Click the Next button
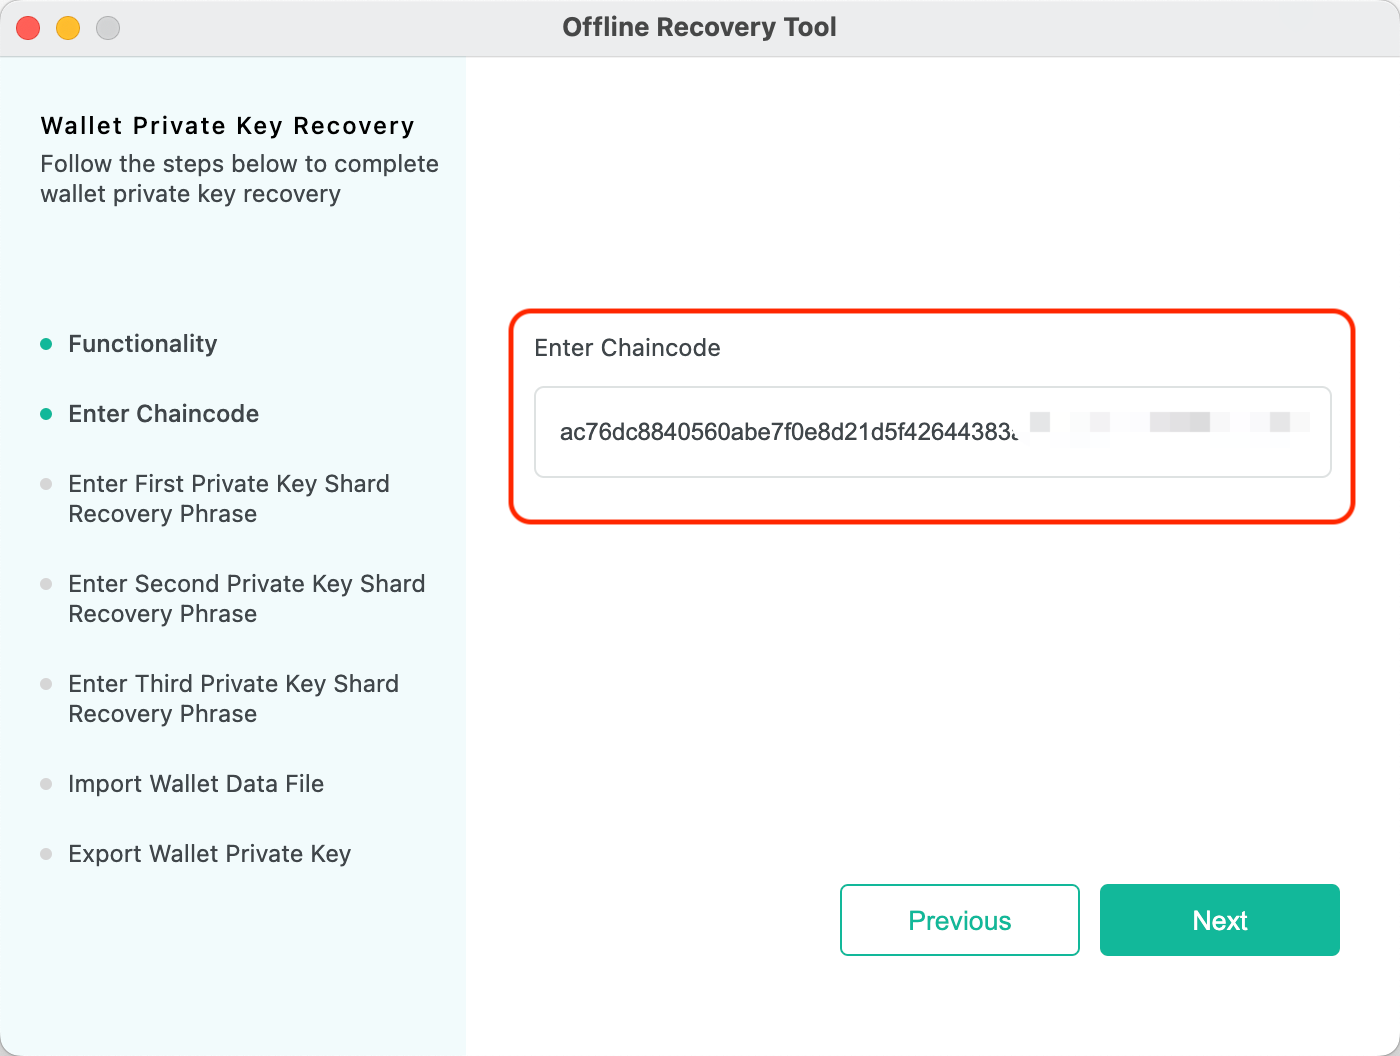 [1219, 920]
